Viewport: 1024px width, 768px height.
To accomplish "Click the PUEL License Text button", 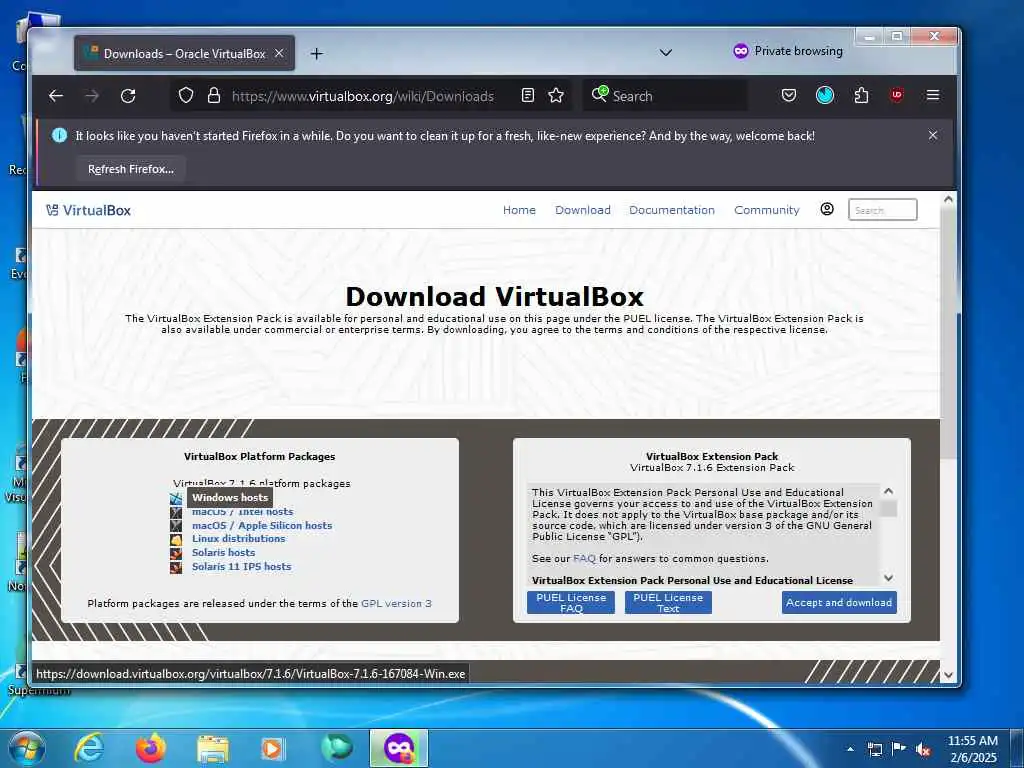I will point(668,602).
